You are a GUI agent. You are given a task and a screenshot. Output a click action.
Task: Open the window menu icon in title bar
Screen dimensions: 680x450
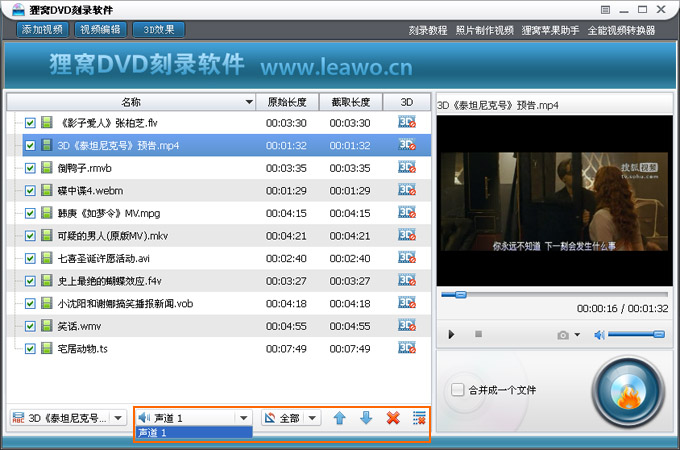(x=605, y=10)
